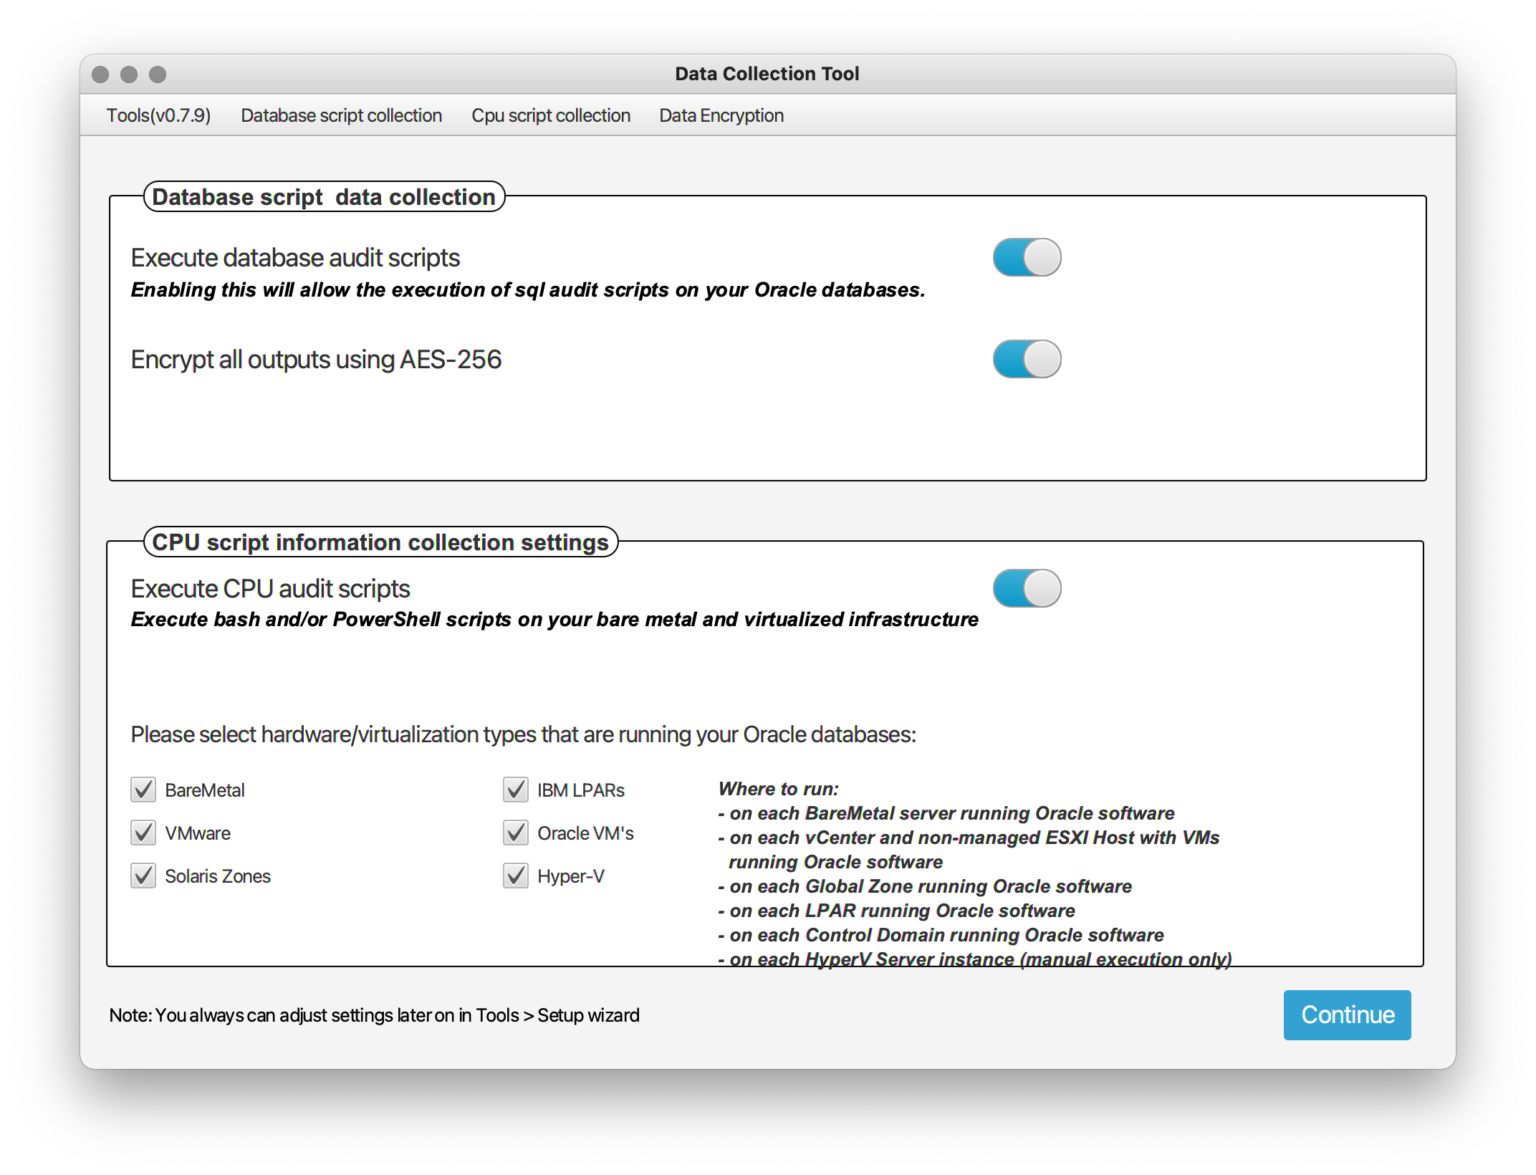This screenshot has height=1175, width=1536.
Task: Disable the Execute database audit scripts toggle
Action: tap(1026, 257)
